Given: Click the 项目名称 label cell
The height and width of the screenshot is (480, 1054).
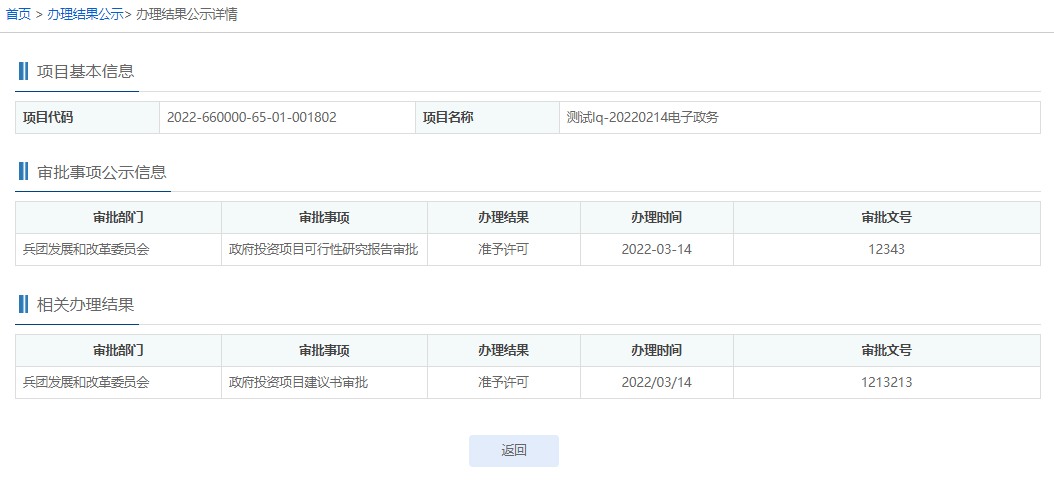Looking at the screenshot, I should [x=448, y=117].
